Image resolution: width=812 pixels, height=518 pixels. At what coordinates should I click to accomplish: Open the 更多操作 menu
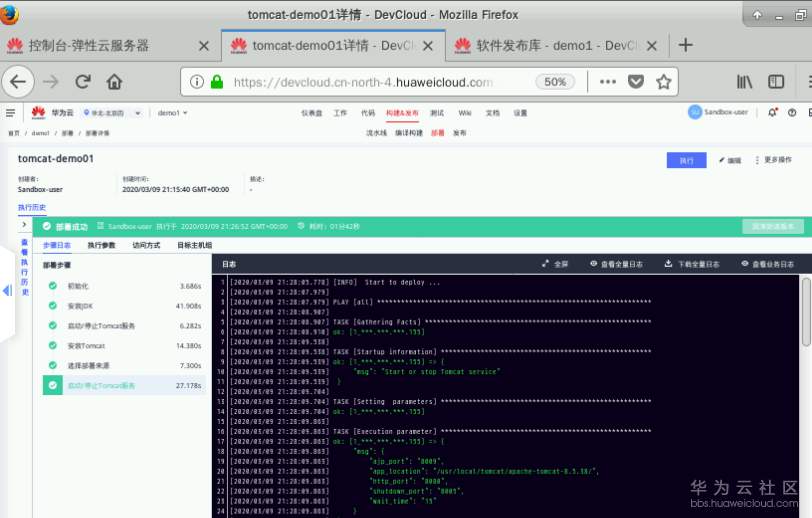[x=773, y=160]
